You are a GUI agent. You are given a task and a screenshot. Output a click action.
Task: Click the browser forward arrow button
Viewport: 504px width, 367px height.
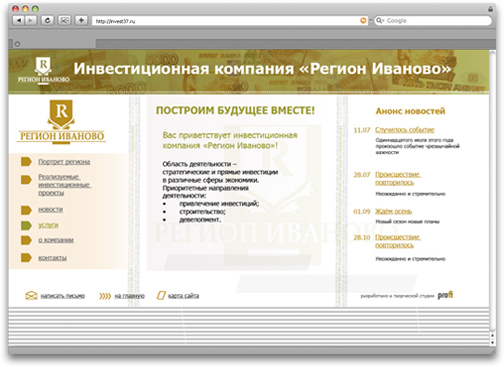pyautogui.click(x=31, y=20)
